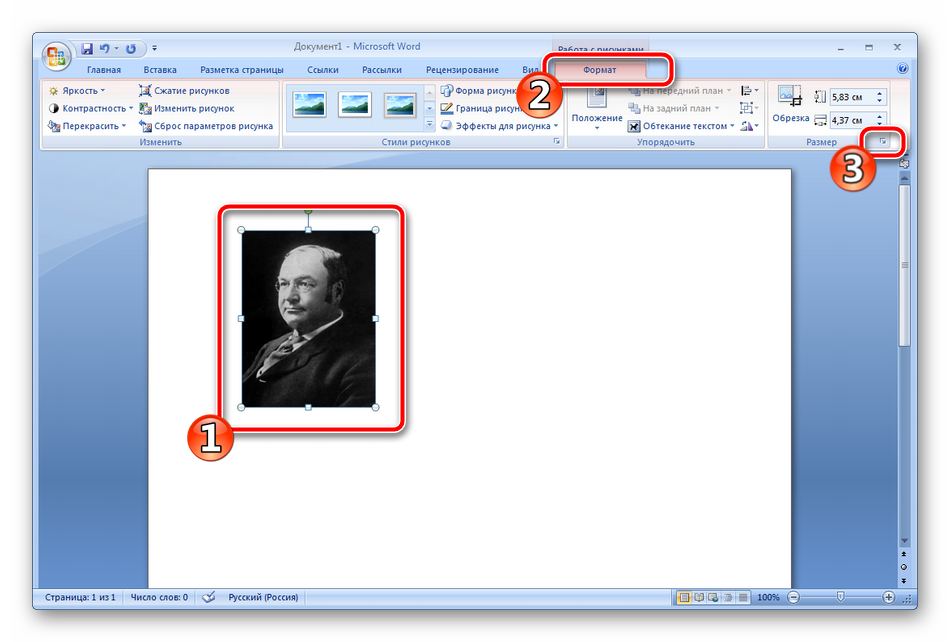Click Сжатие рисунков (compress pictures)

click(184, 91)
